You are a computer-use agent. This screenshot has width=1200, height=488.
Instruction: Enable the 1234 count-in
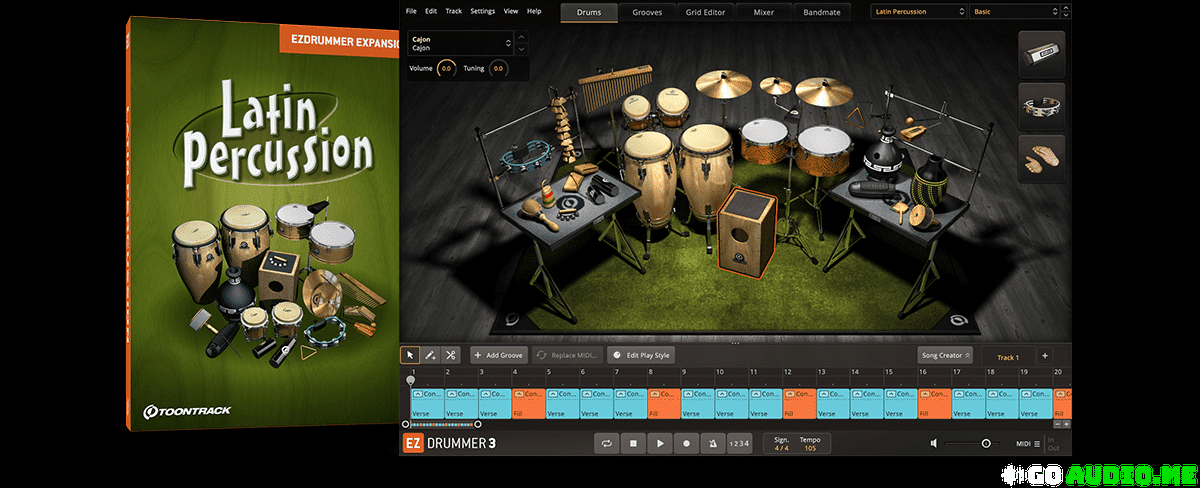738,442
